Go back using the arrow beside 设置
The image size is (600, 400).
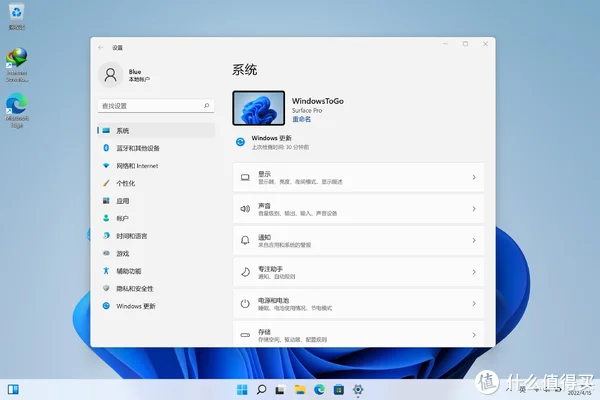[101, 47]
